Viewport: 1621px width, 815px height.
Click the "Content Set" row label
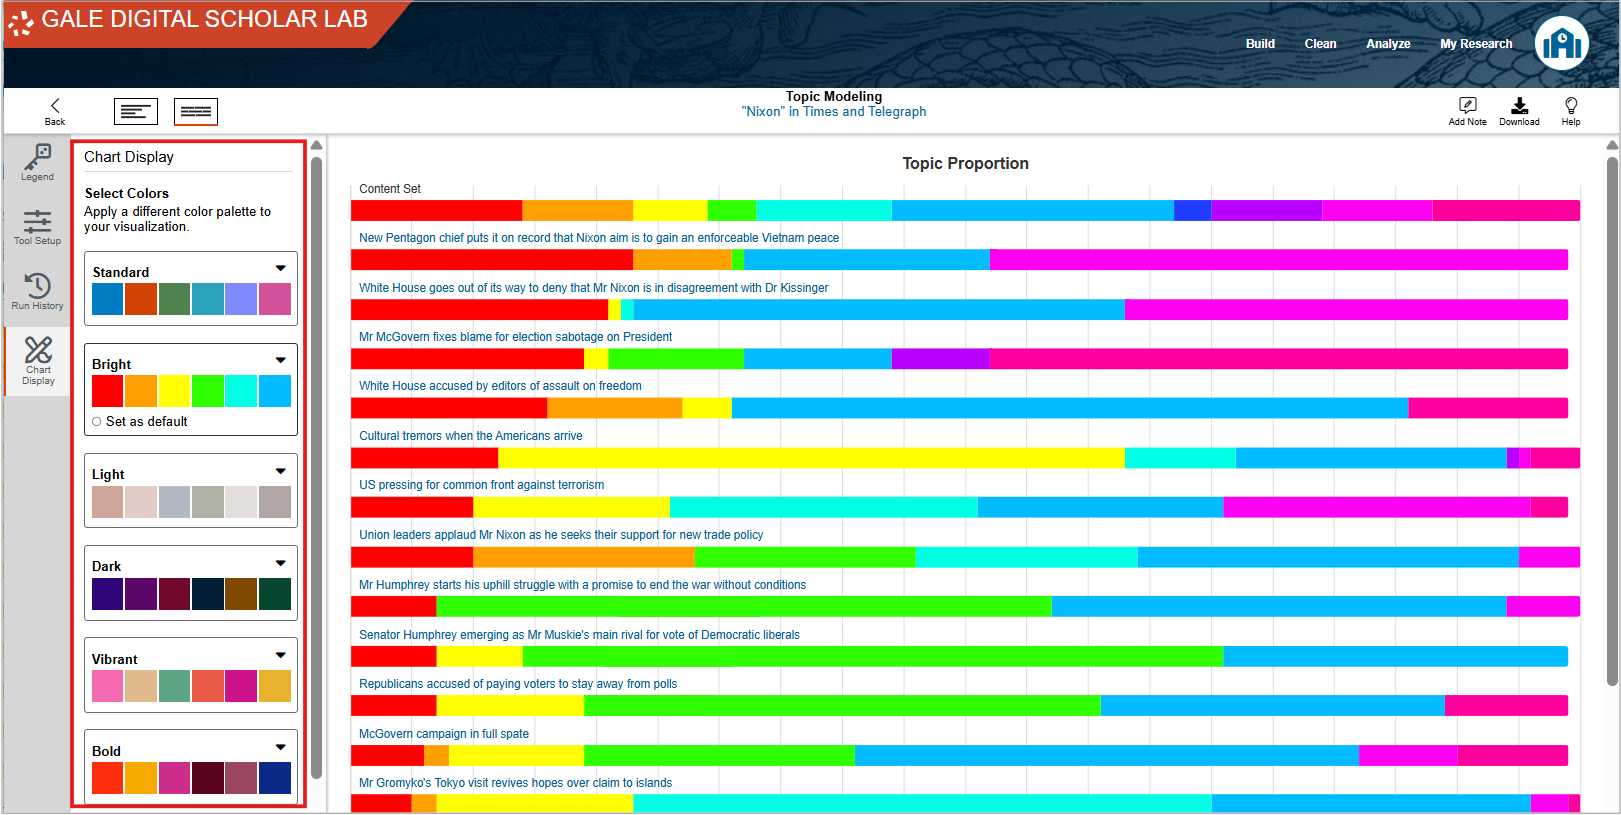pos(390,189)
